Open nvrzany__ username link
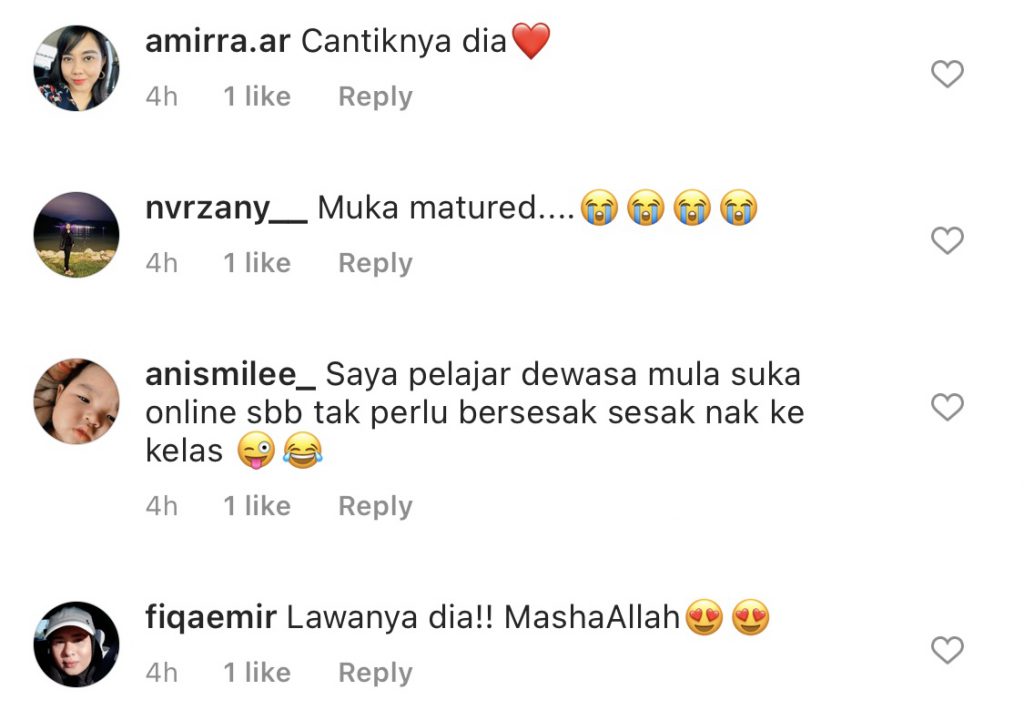Screen dimensions: 1024x710 click(x=226, y=209)
